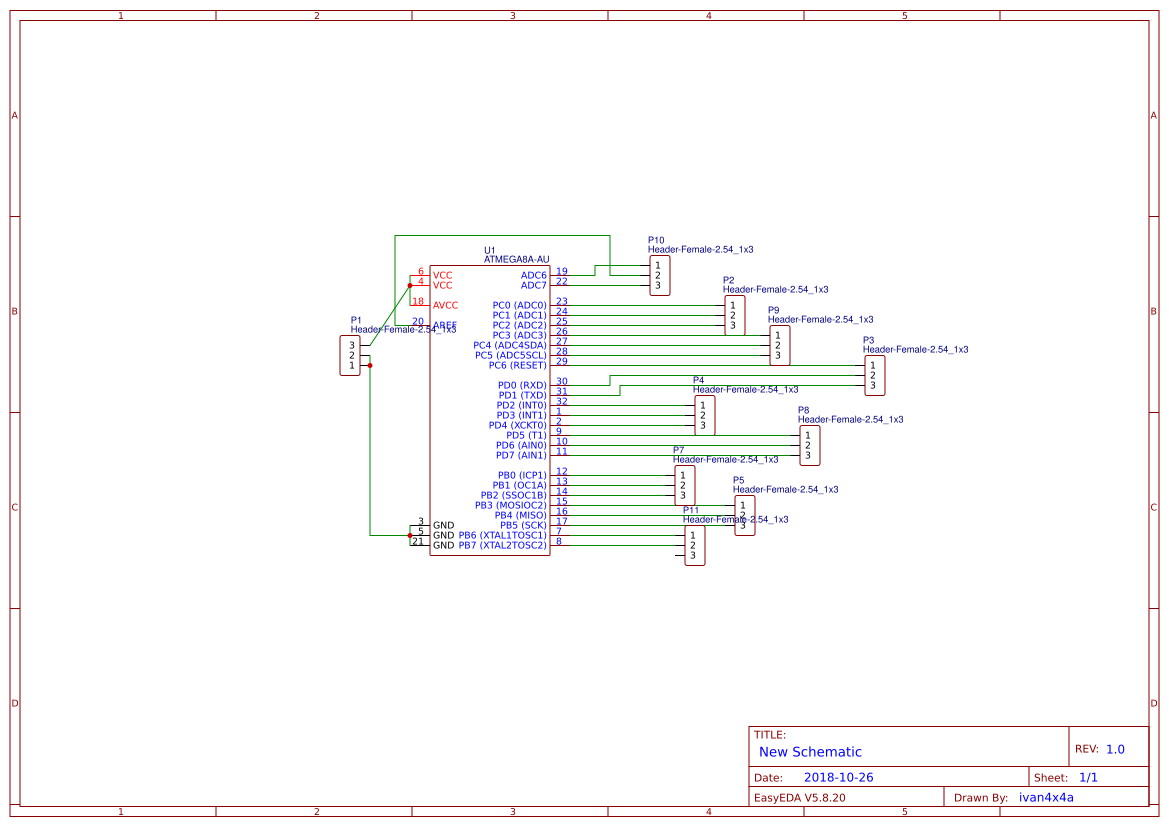This screenshot has height=827, width=1169.
Task: Select the P1 header connector symbol
Action: tap(350, 356)
